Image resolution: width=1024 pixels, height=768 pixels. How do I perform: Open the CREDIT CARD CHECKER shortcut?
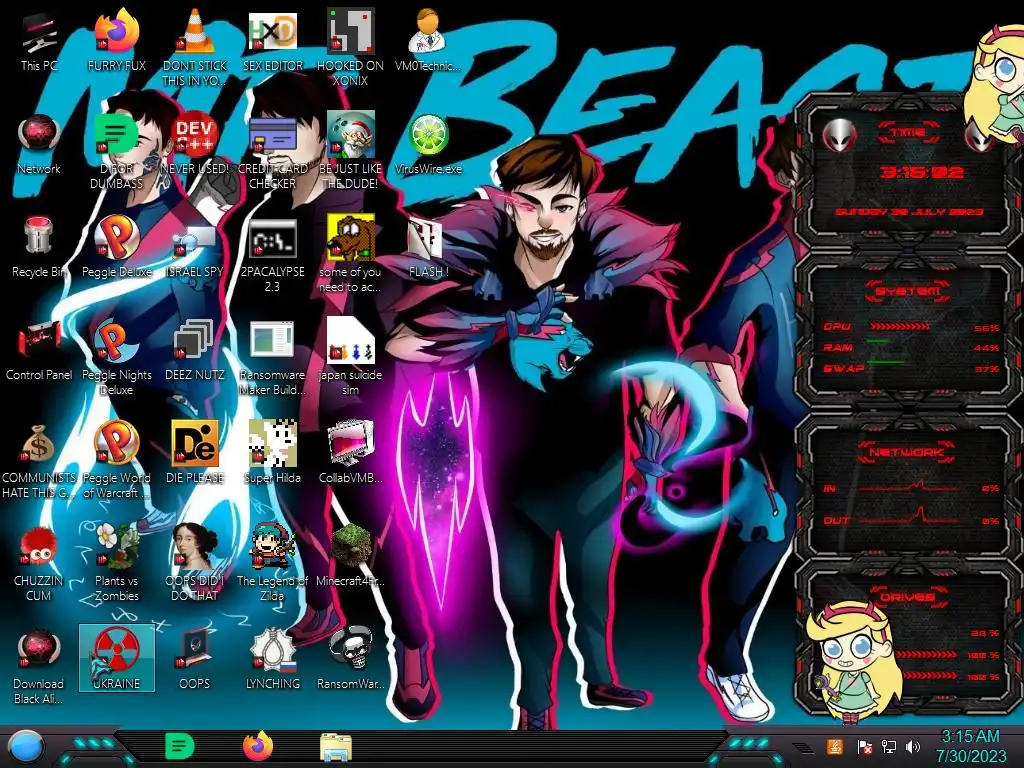point(273,152)
